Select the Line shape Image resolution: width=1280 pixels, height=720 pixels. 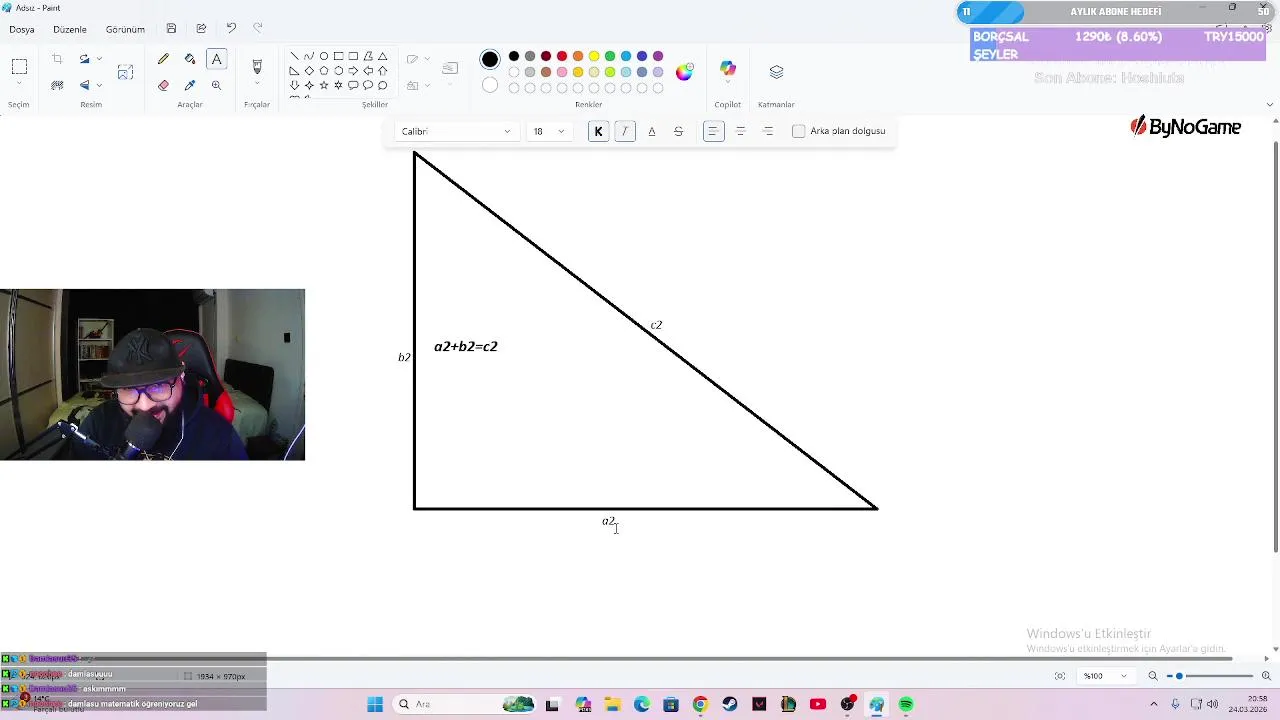[294, 56]
